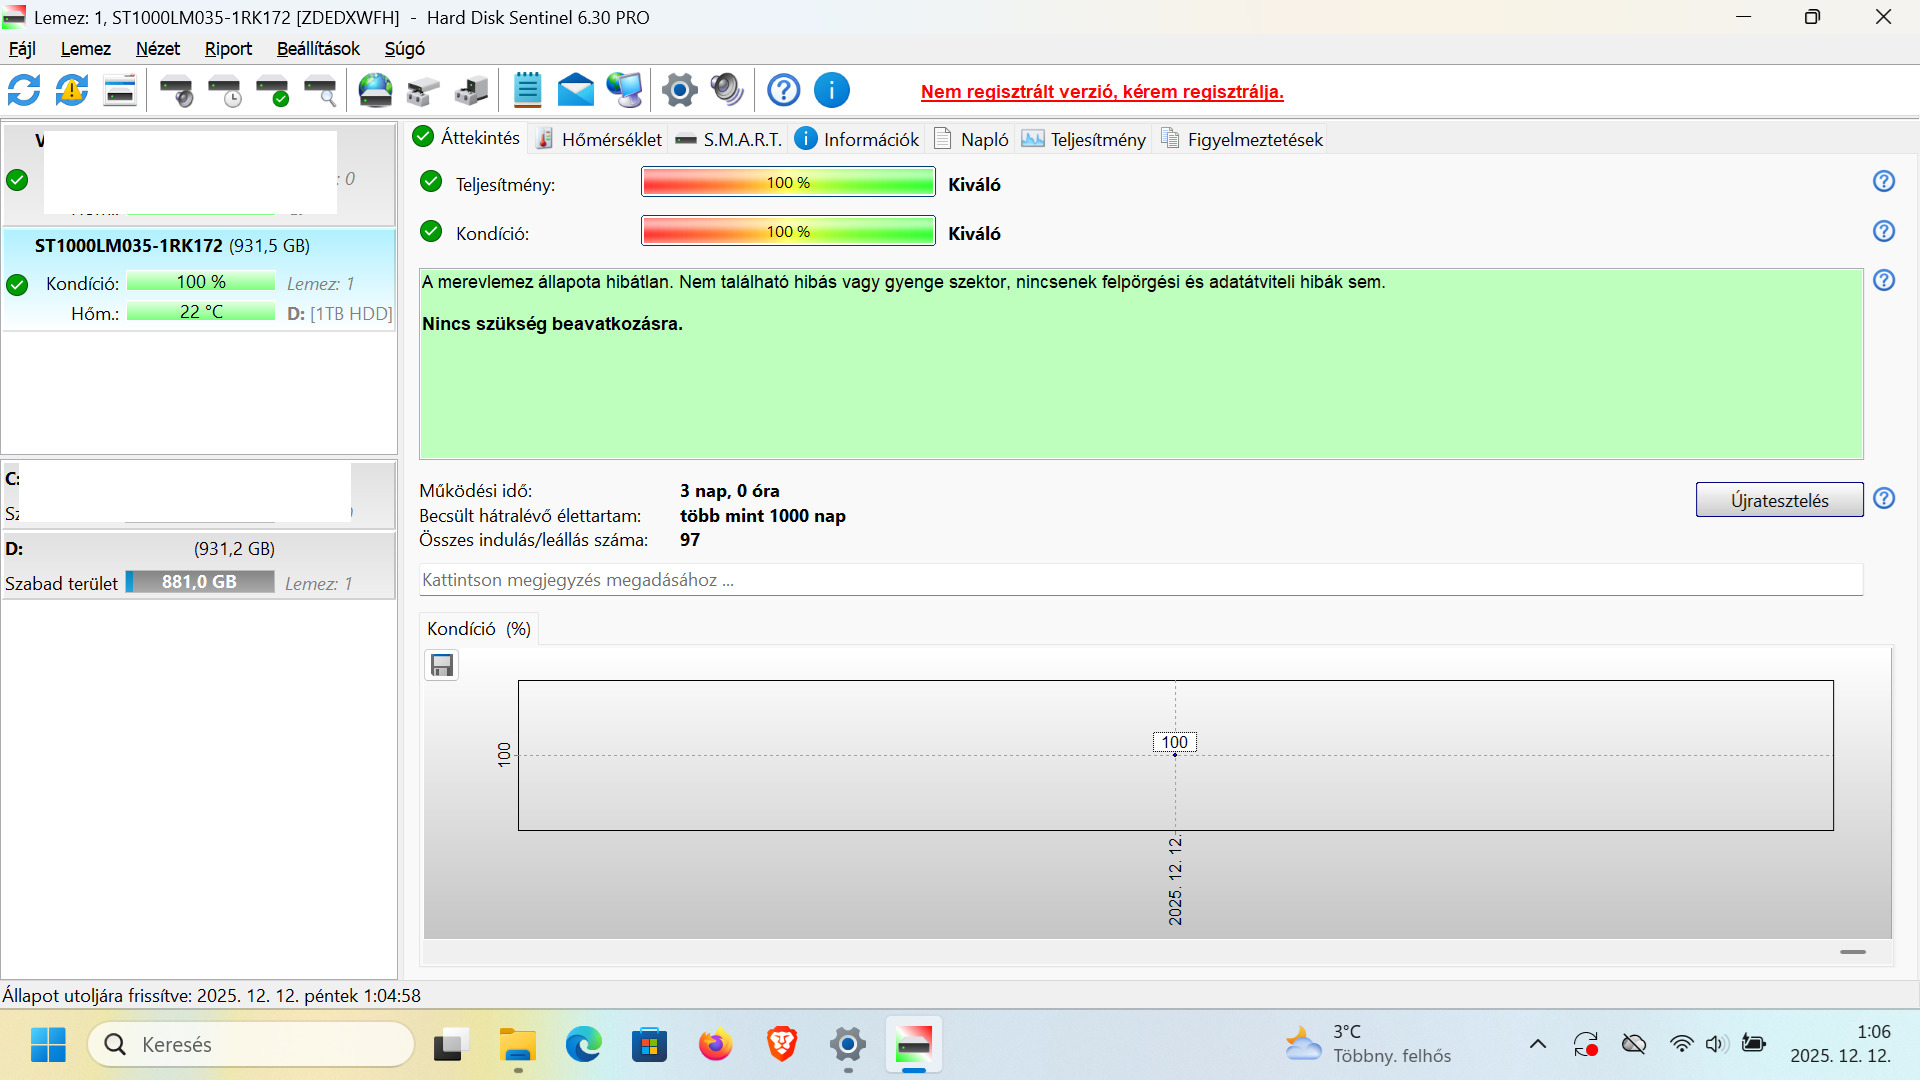The height and width of the screenshot is (1080, 1920).
Task: Open the Riport menu
Action: click(228, 49)
